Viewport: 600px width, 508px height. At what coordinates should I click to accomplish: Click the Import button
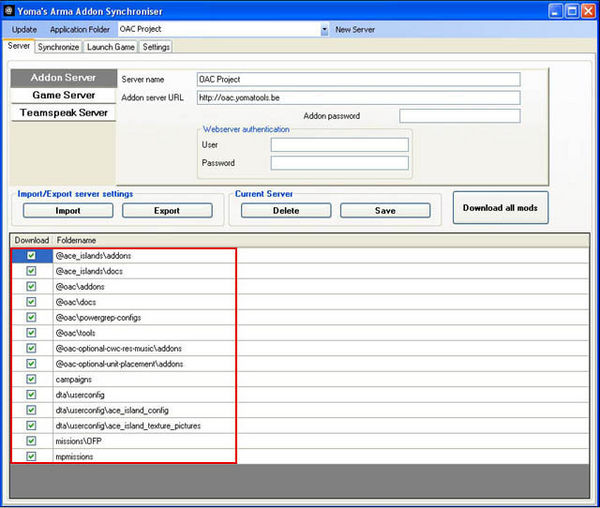coord(68,211)
